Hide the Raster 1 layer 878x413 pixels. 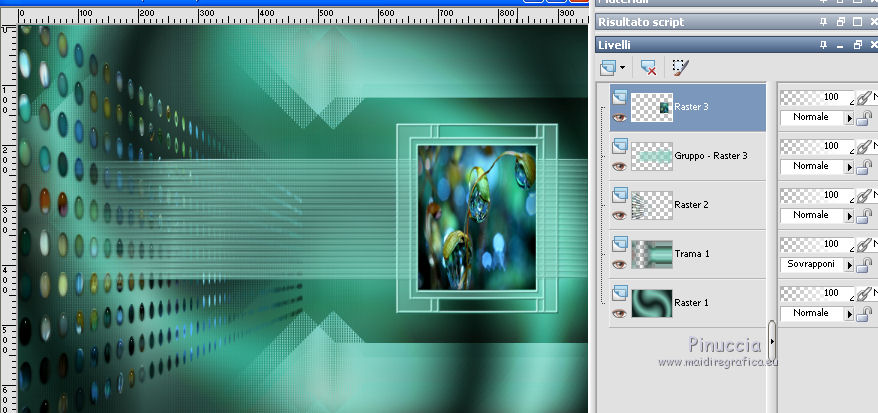point(619,313)
